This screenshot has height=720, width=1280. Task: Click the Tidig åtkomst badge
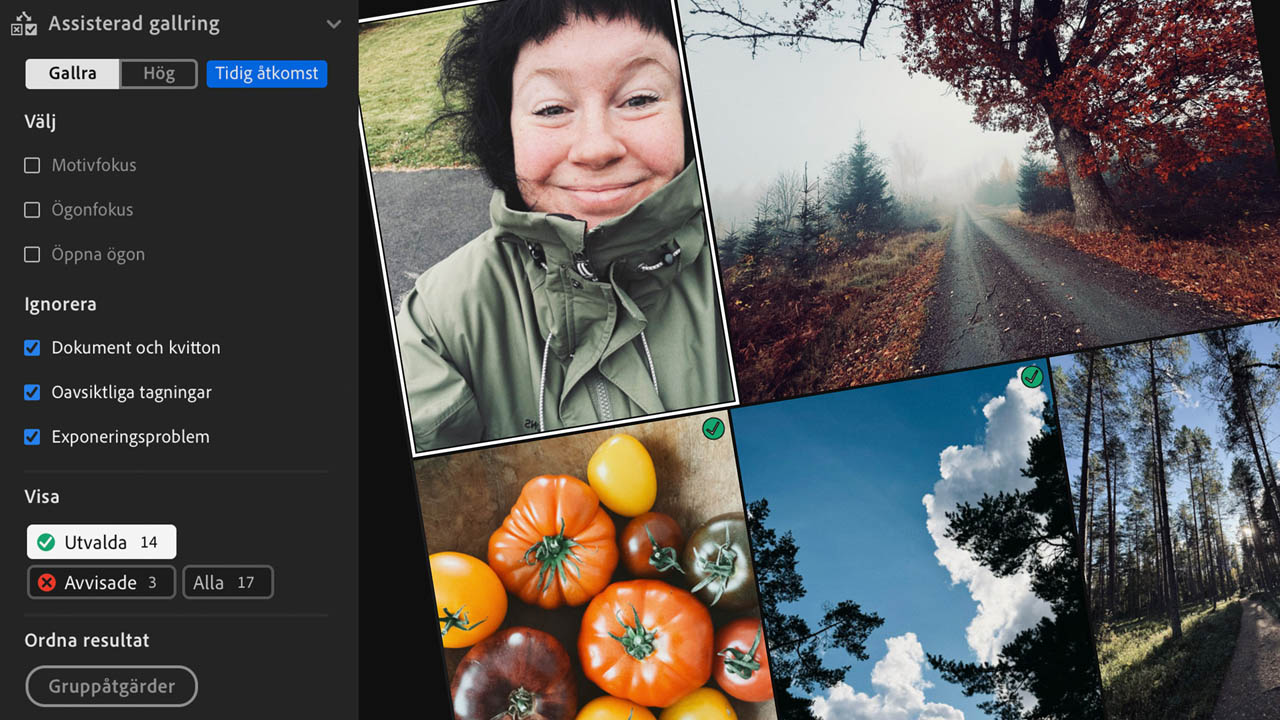267,73
